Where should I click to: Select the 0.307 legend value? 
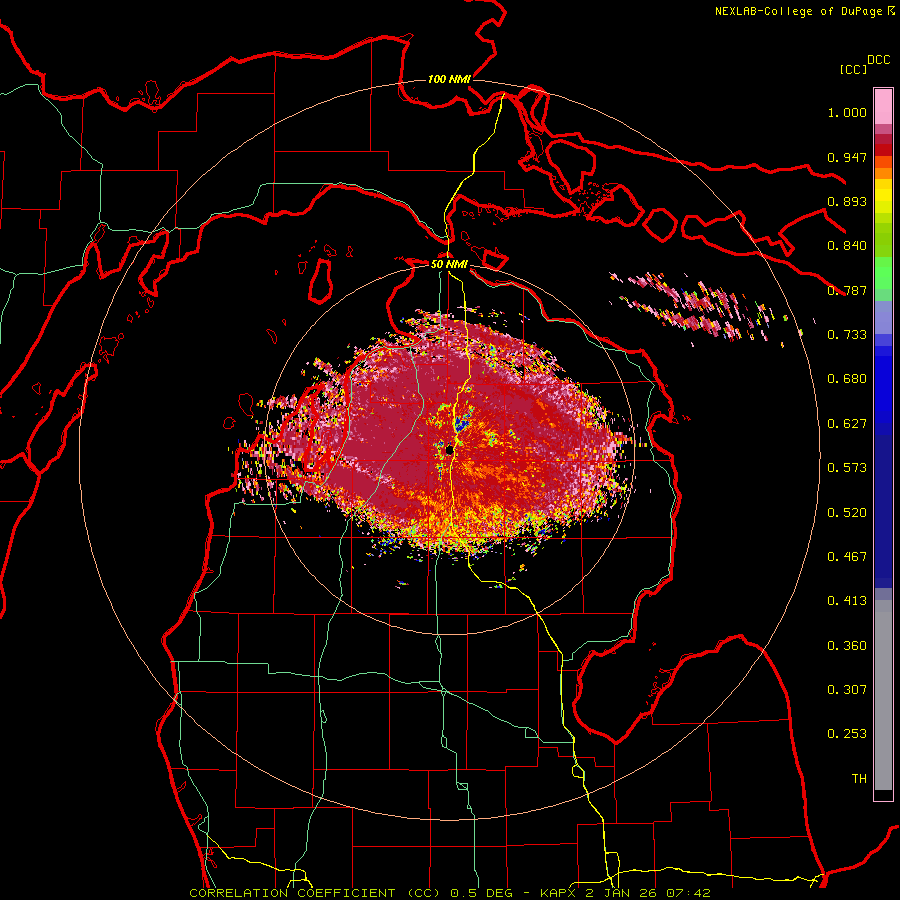(x=847, y=690)
